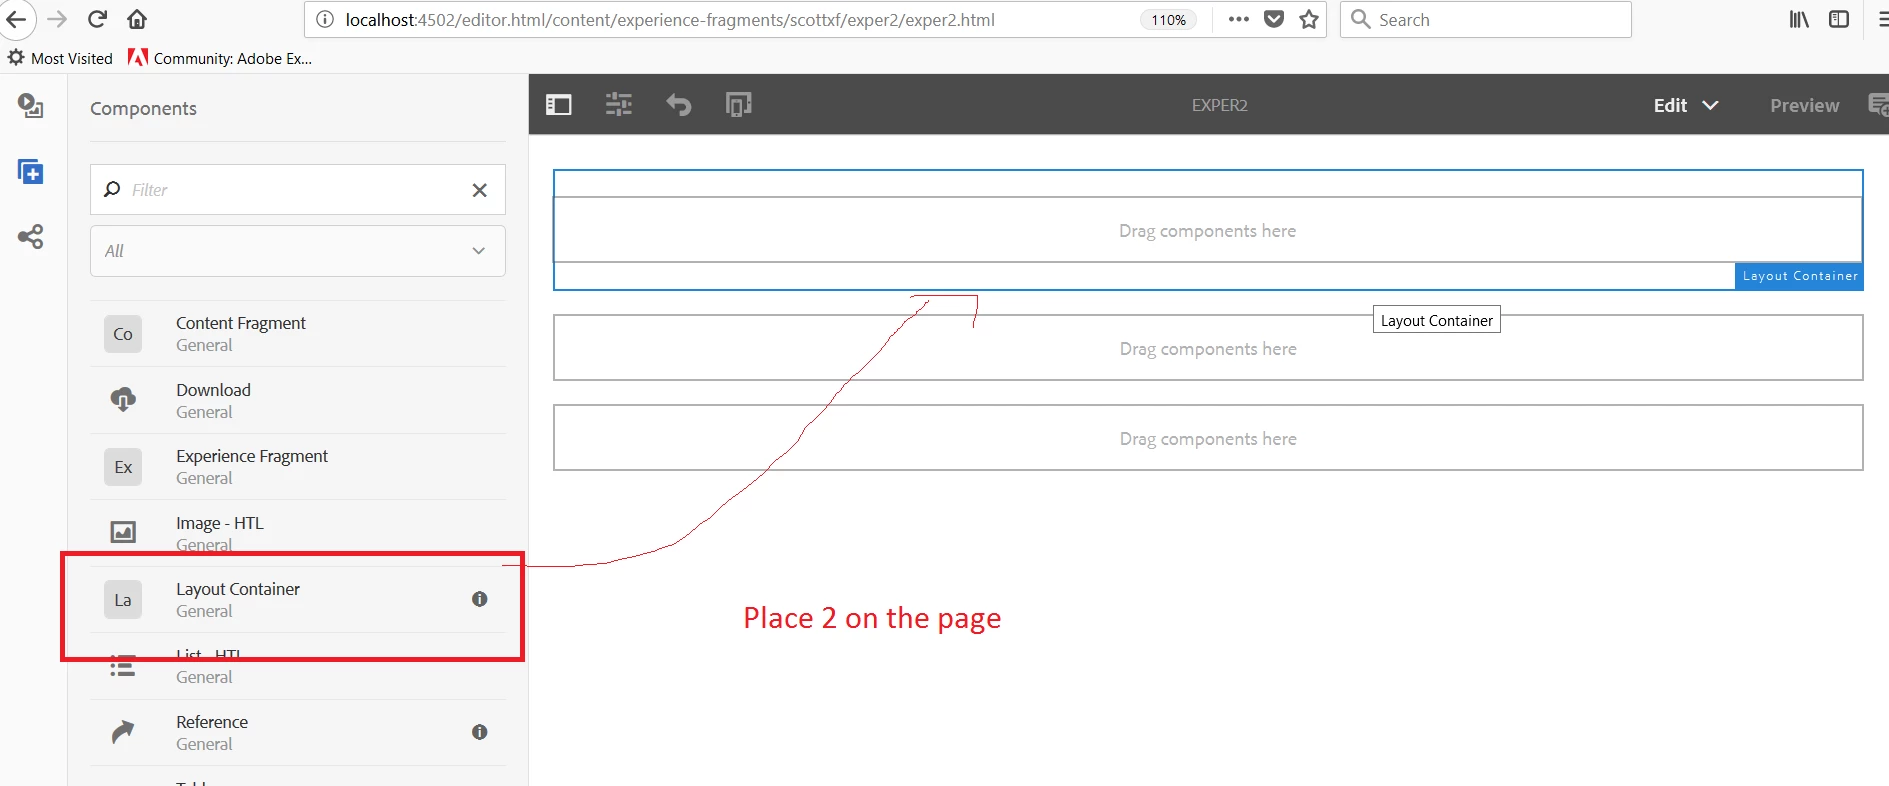Click the EXPER2 page title
Viewport: 1889px width, 786px height.
pos(1219,105)
